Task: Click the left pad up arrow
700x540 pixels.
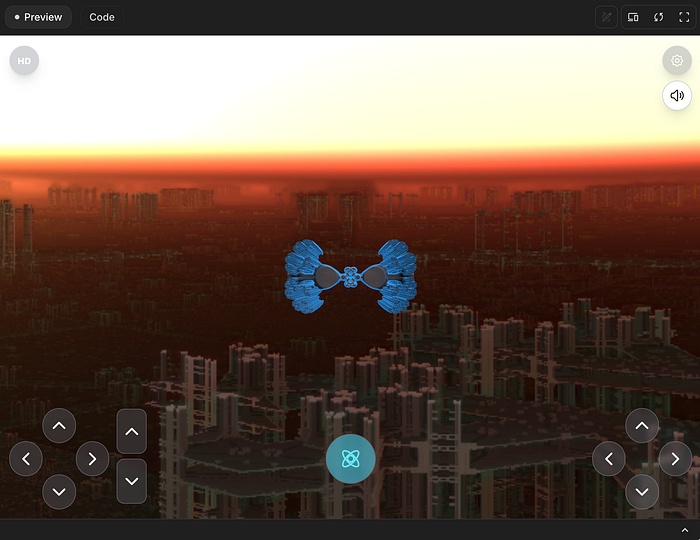Action: [59, 426]
